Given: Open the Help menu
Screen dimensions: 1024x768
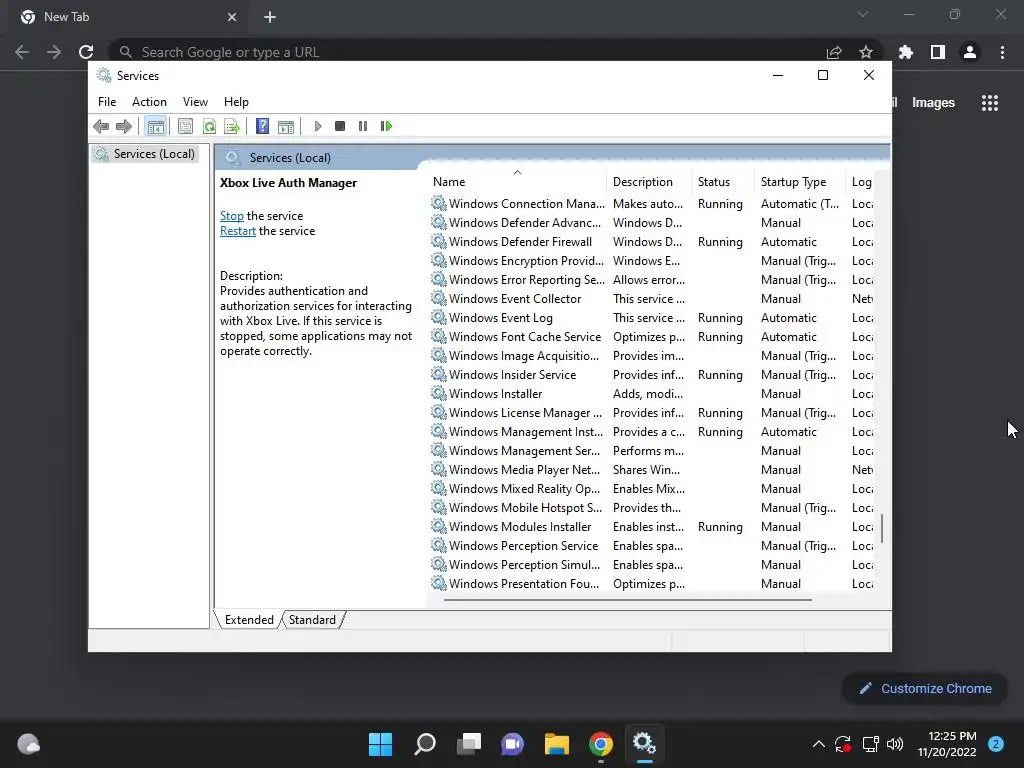Looking at the screenshot, I should (x=236, y=102).
